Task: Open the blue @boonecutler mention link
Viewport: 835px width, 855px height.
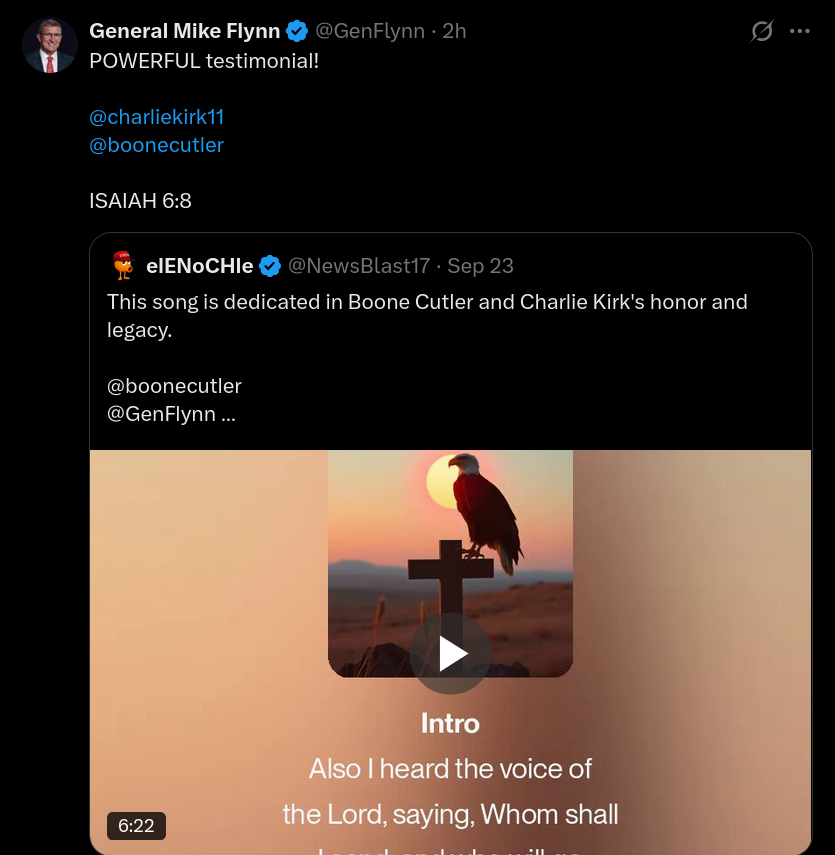Action: tap(156, 145)
